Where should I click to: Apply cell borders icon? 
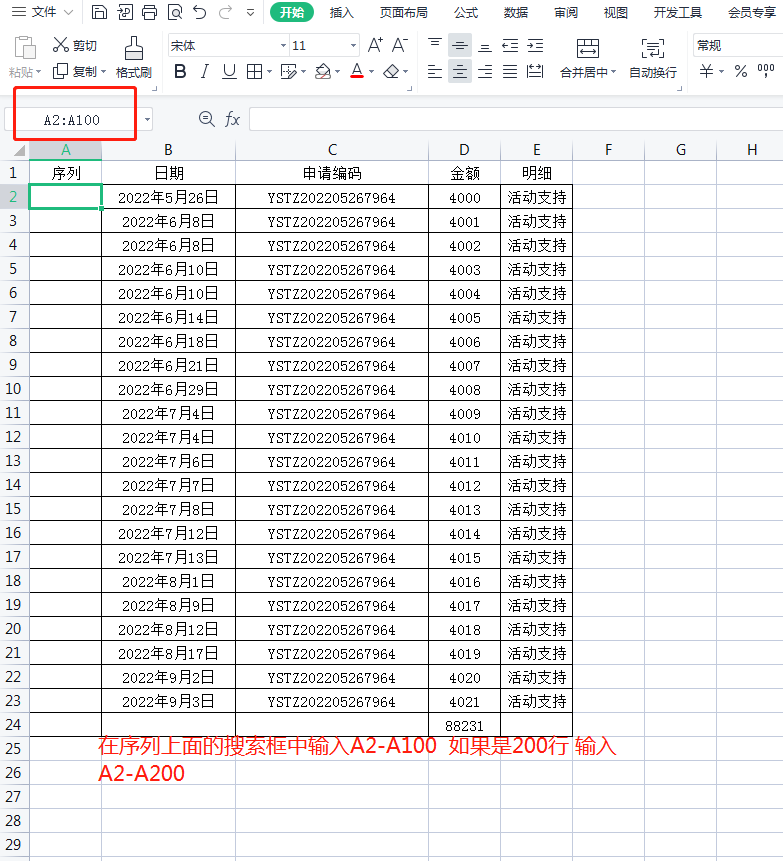(x=254, y=71)
